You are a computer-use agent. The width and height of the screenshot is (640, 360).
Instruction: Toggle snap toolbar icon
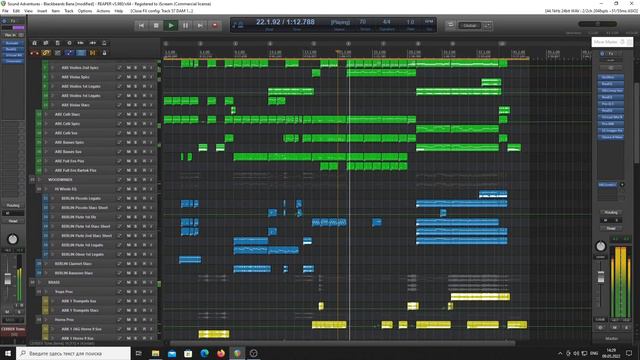[x=93, y=53]
